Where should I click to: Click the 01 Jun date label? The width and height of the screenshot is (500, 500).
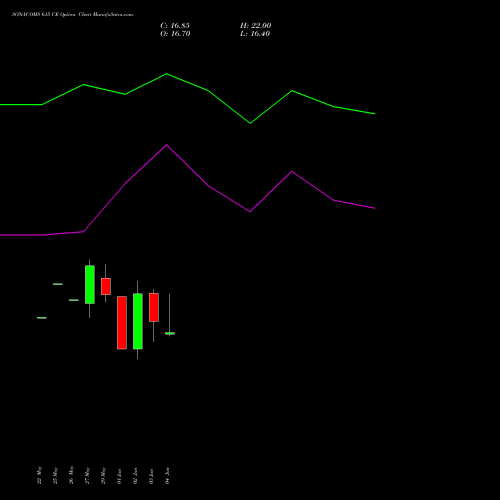(x=119, y=476)
